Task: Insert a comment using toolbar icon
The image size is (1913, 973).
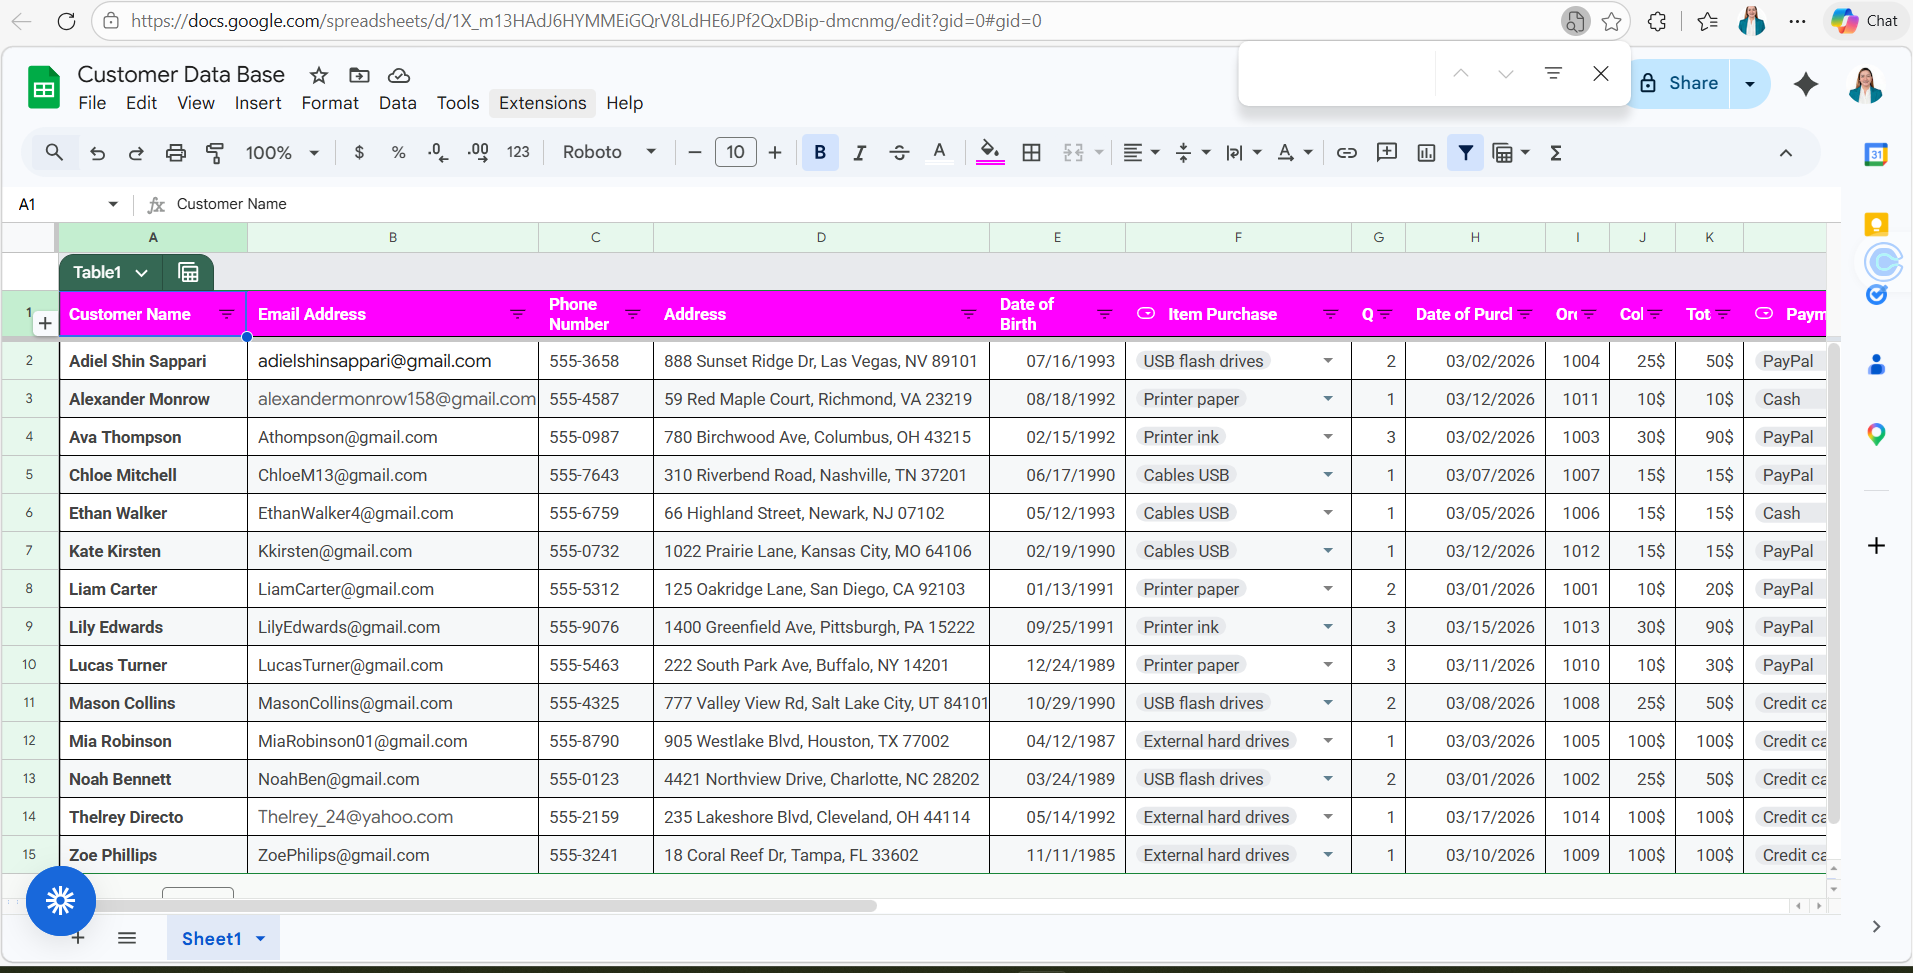Action: click(x=1387, y=153)
